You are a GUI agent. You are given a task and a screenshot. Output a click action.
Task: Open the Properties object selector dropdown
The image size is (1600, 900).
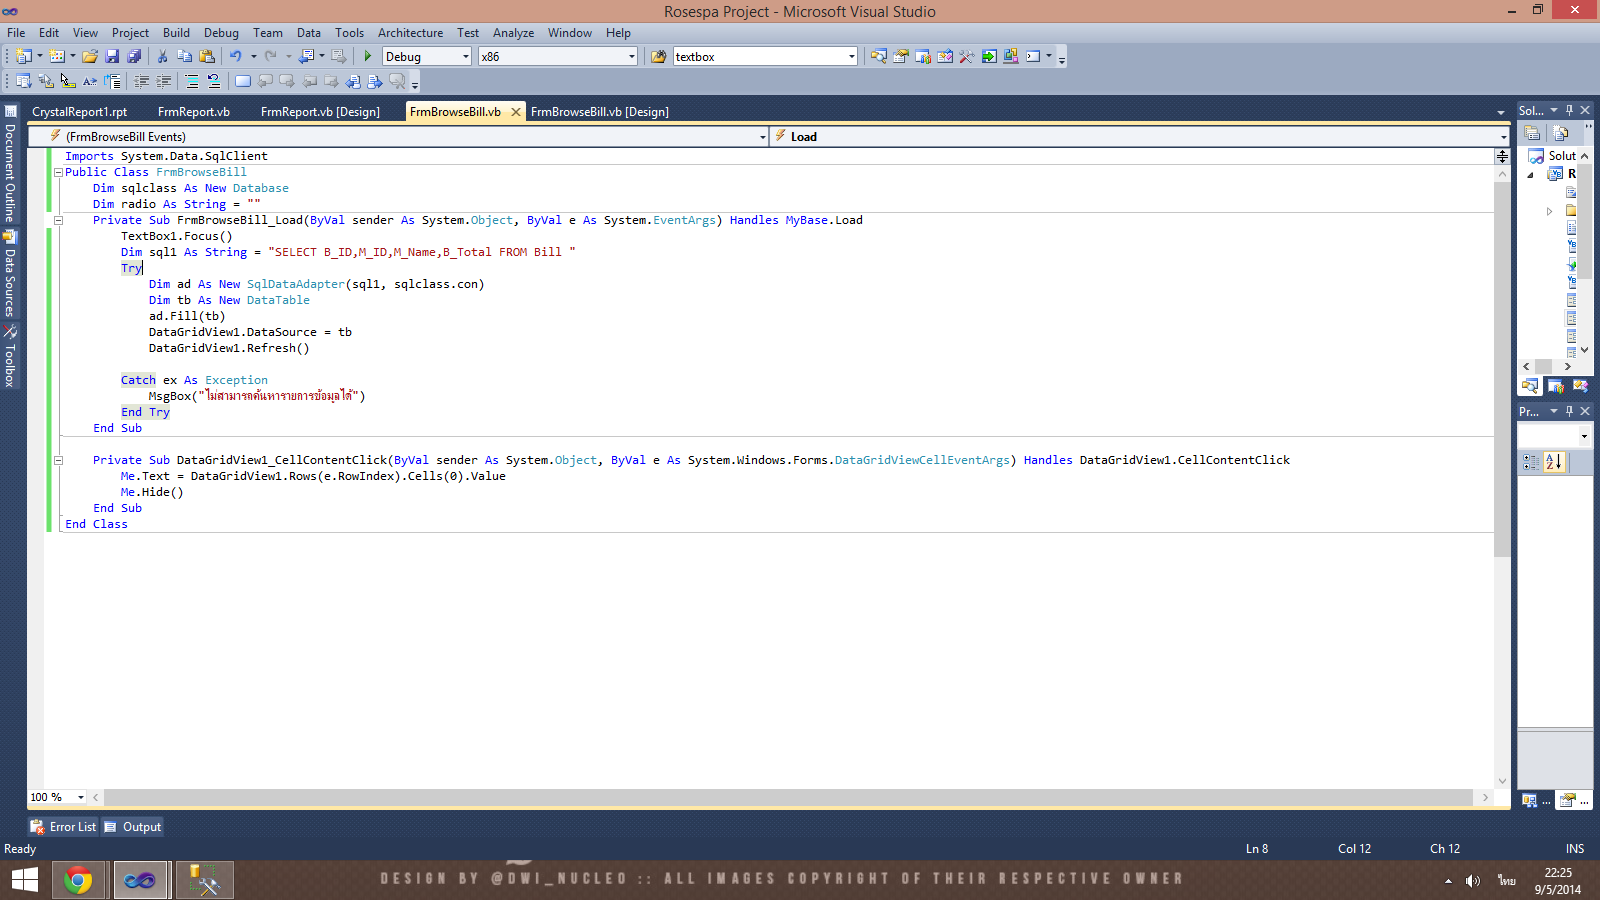pos(1584,436)
